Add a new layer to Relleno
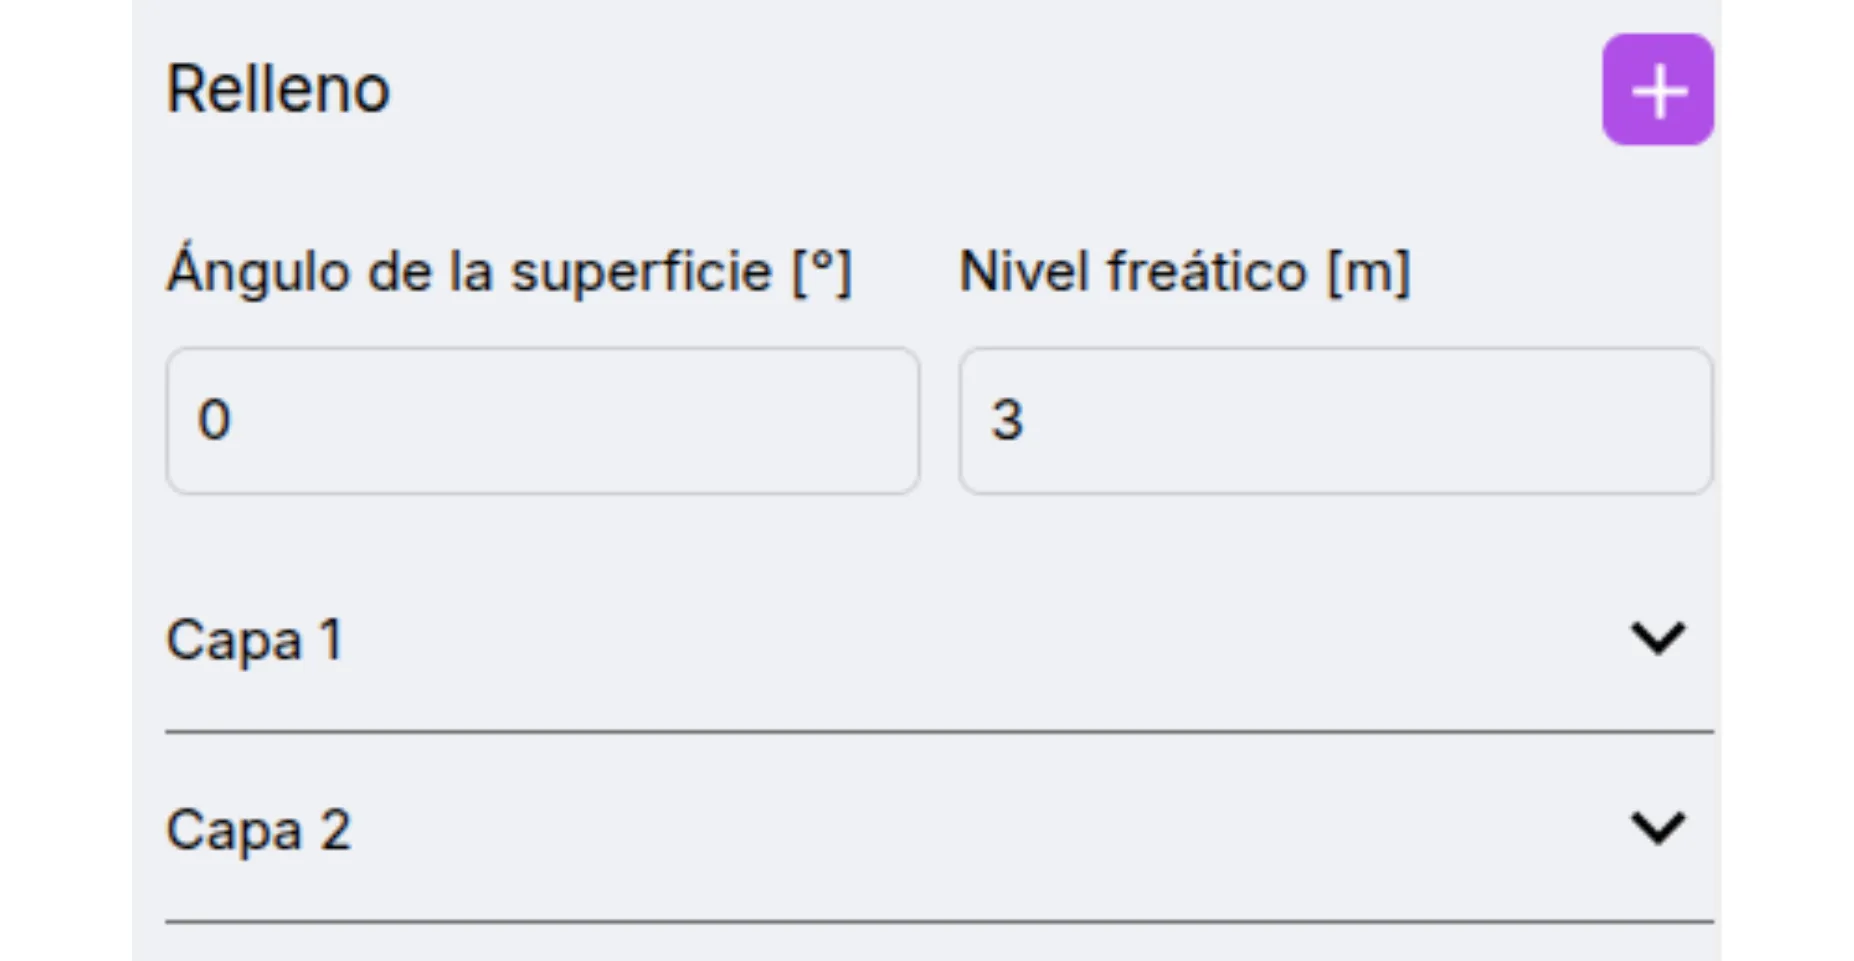Image resolution: width=1854 pixels, height=961 pixels. pyautogui.click(x=1657, y=90)
